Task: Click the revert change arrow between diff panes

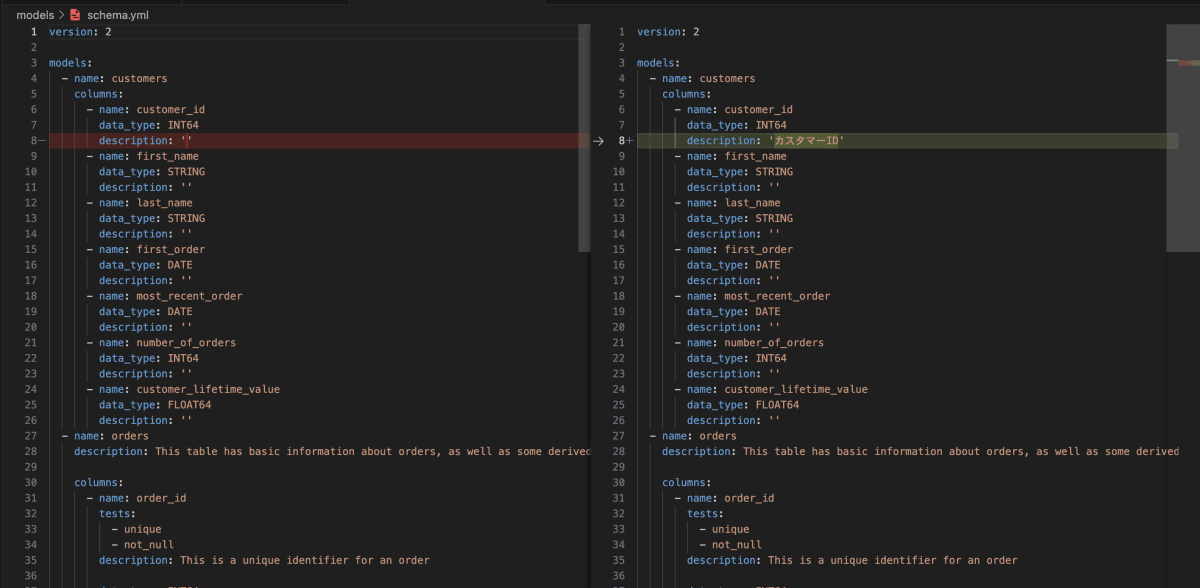Action: [598, 141]
